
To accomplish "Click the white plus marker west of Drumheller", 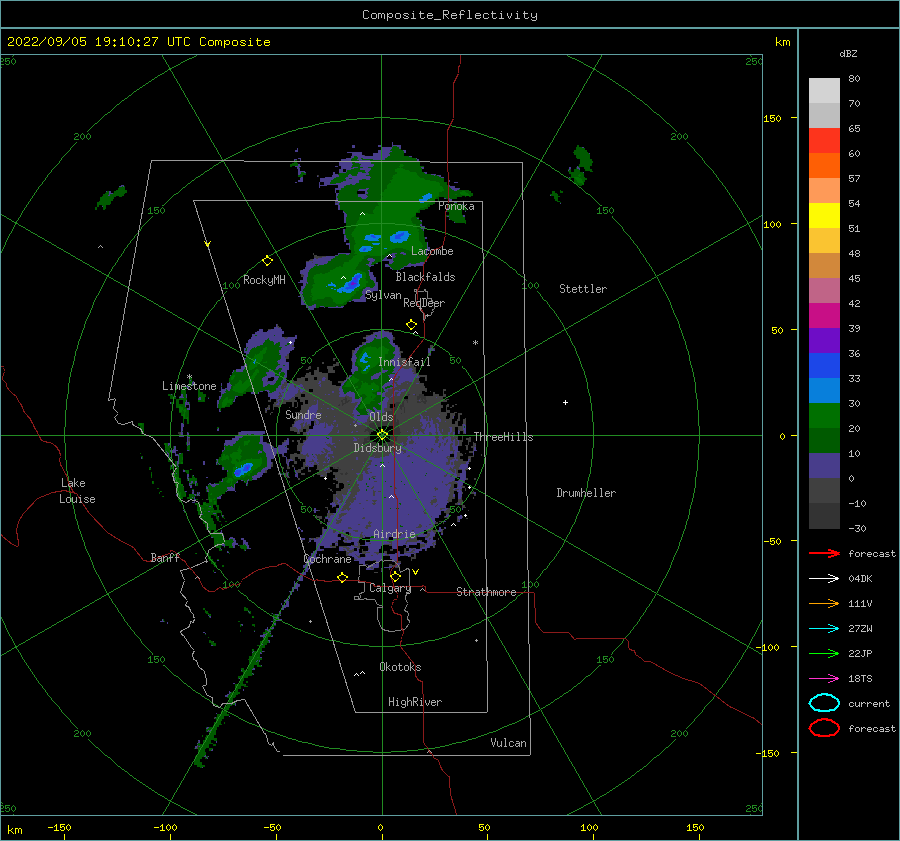I will [565, 402].
